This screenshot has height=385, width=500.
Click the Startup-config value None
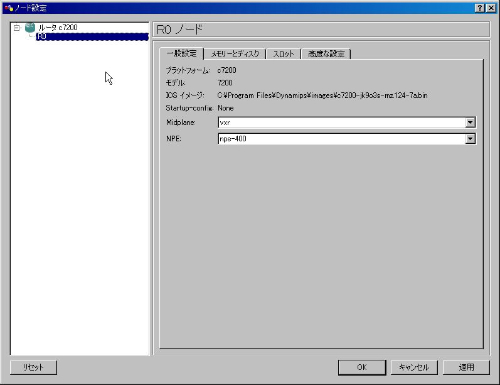225,108
